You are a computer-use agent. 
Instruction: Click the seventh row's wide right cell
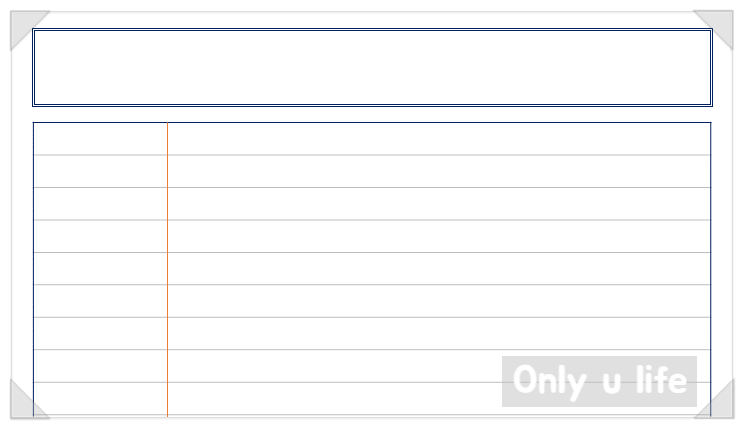click(x=439, y=333)
